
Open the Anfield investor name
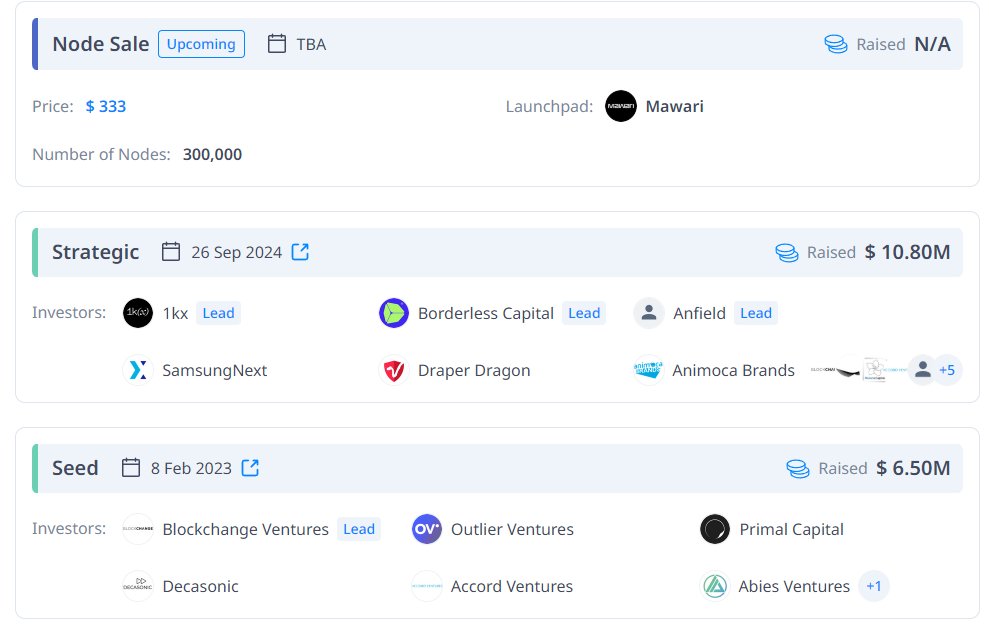699,314
